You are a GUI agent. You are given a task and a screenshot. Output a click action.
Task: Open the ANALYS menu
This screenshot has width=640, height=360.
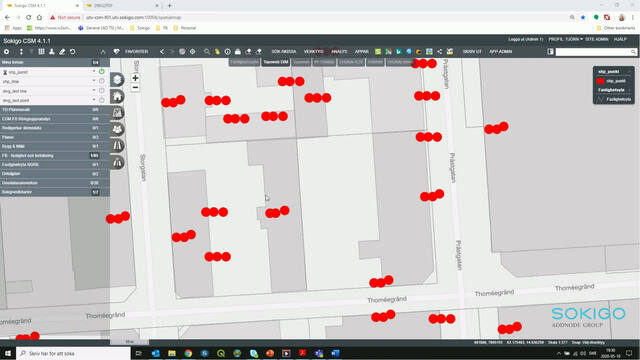(339, 52)
